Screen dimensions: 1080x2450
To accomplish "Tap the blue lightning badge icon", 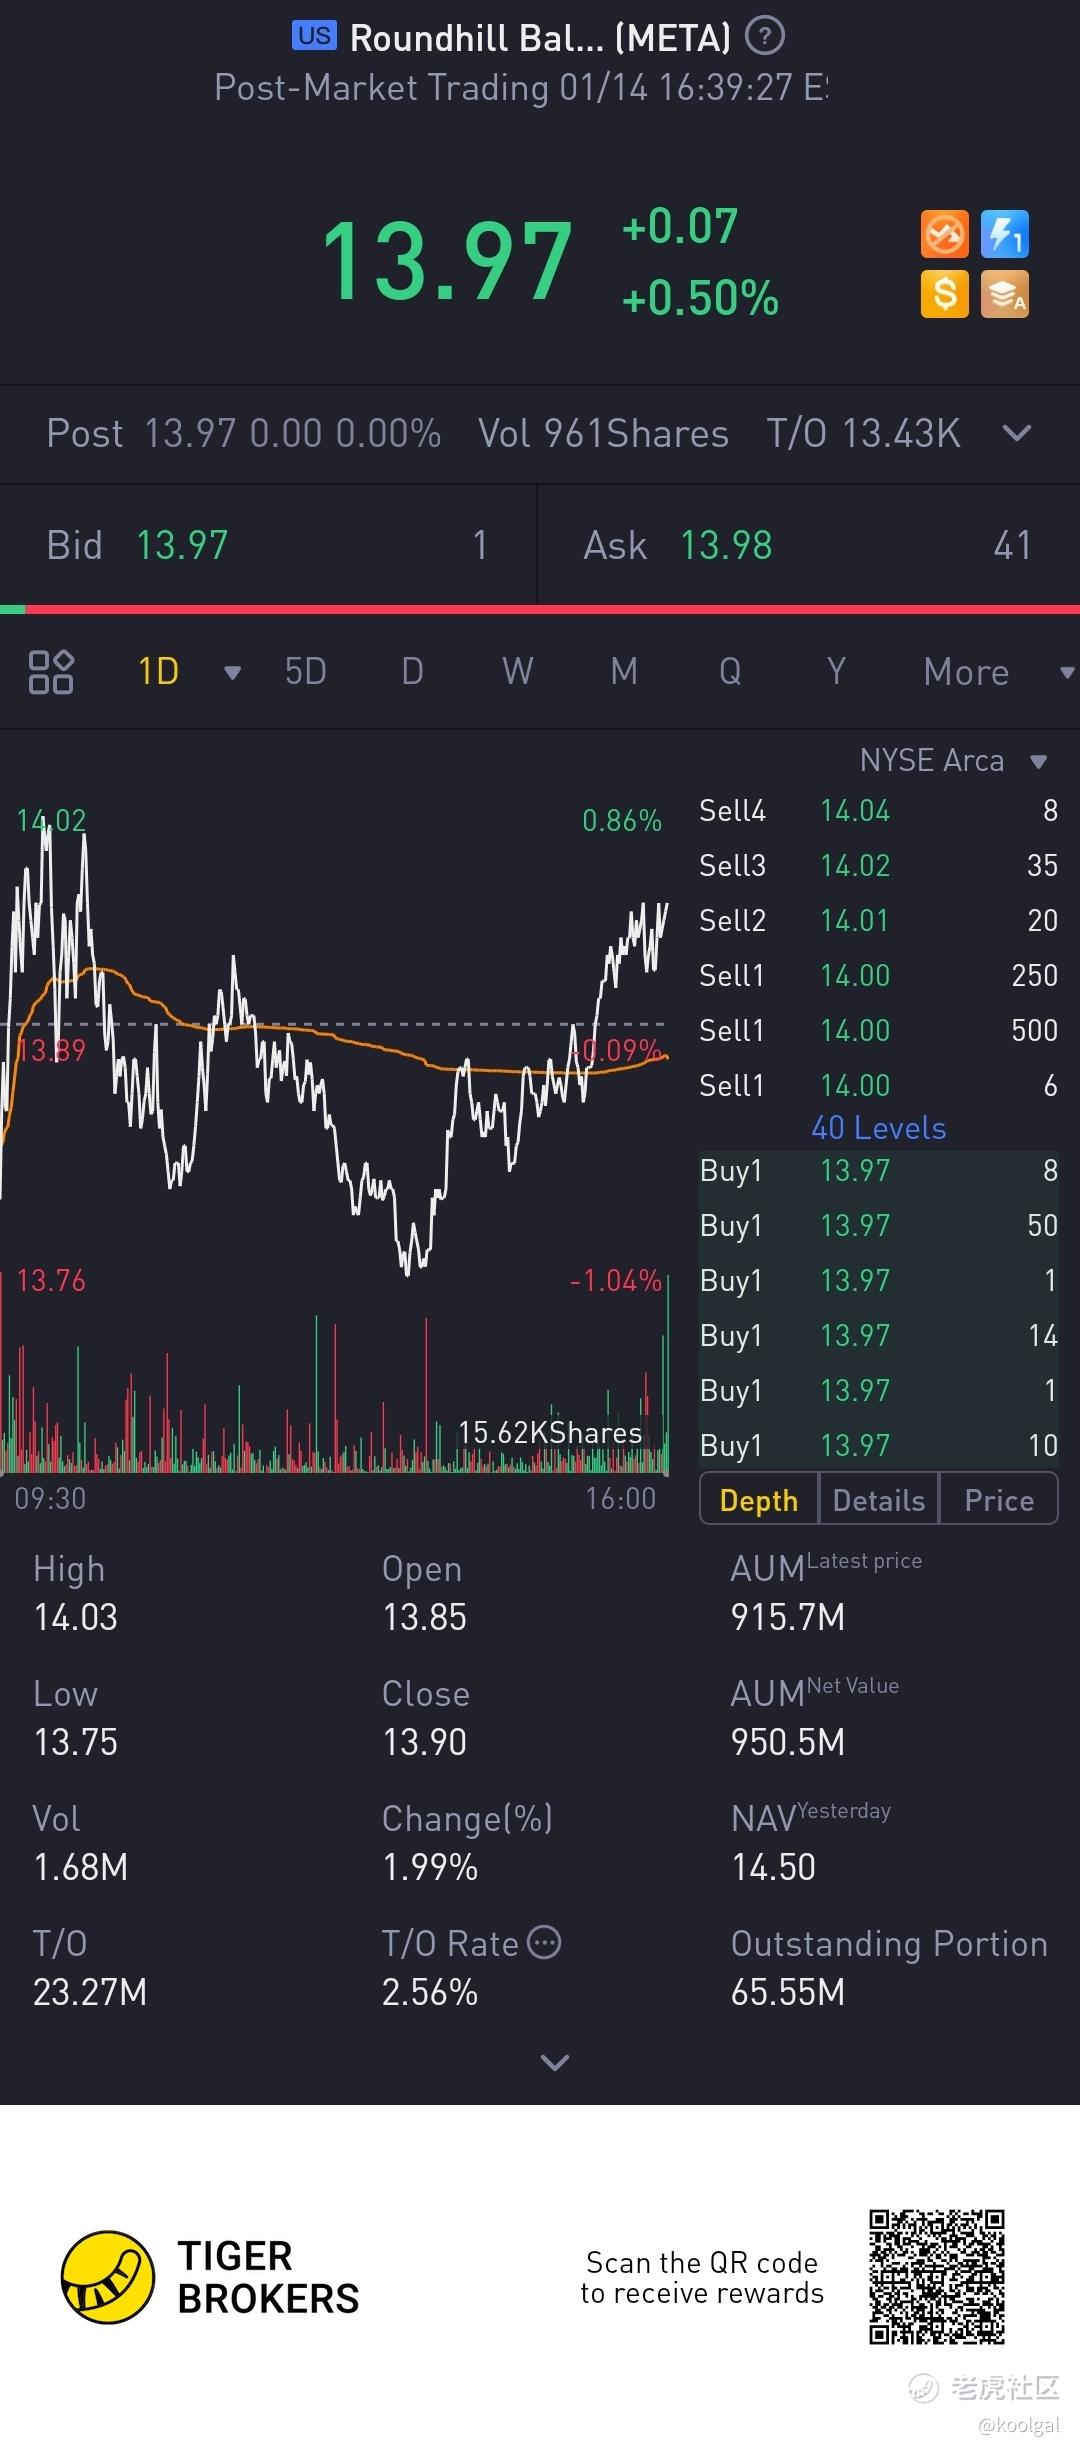I will (x=1005, y=235).
